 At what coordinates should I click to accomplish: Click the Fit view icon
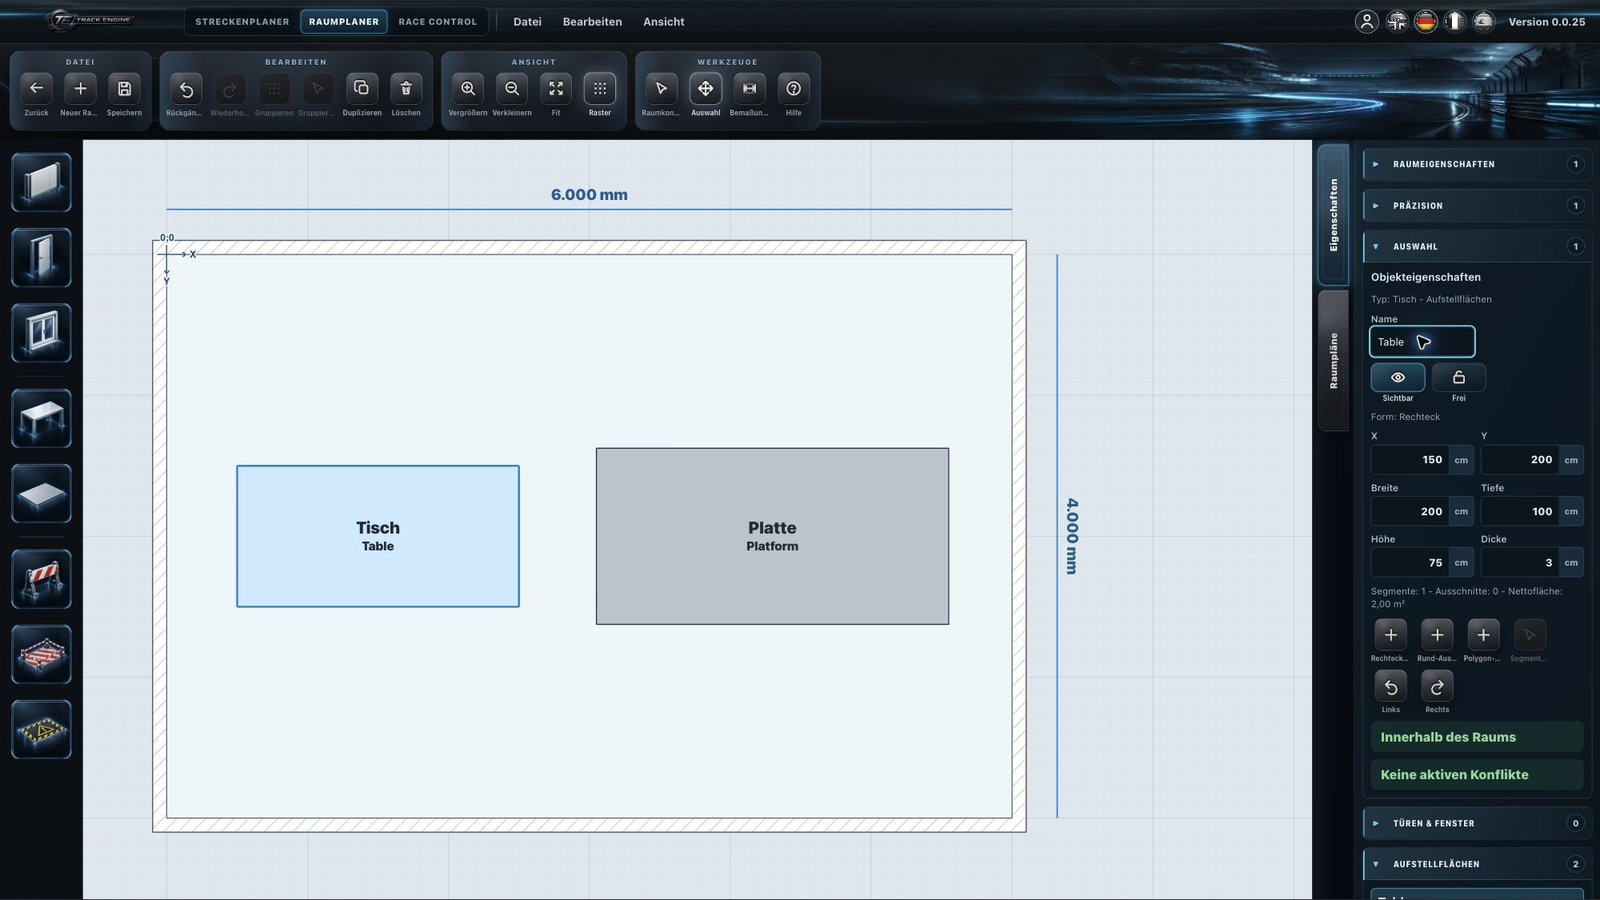pyautogui.click(x=556, y=89)
